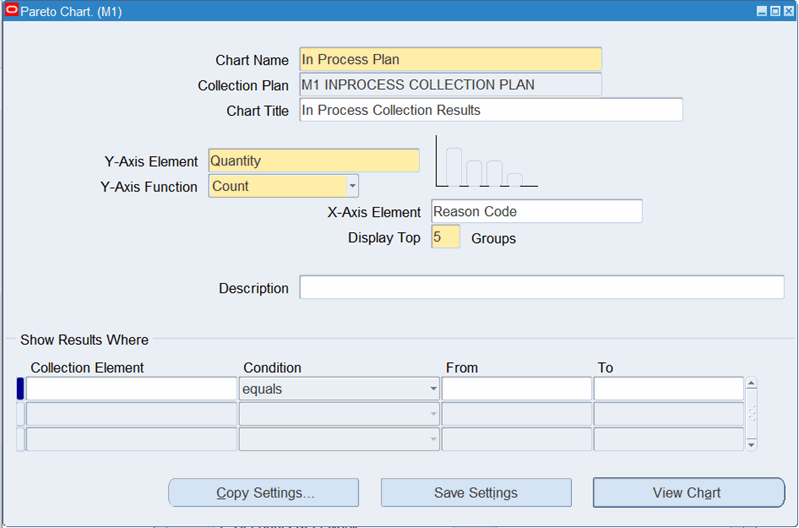Click the 'Show Results Where' heading text
Image resolution: width=799 pixels, height=528 pixels.
tap(84, 340)
